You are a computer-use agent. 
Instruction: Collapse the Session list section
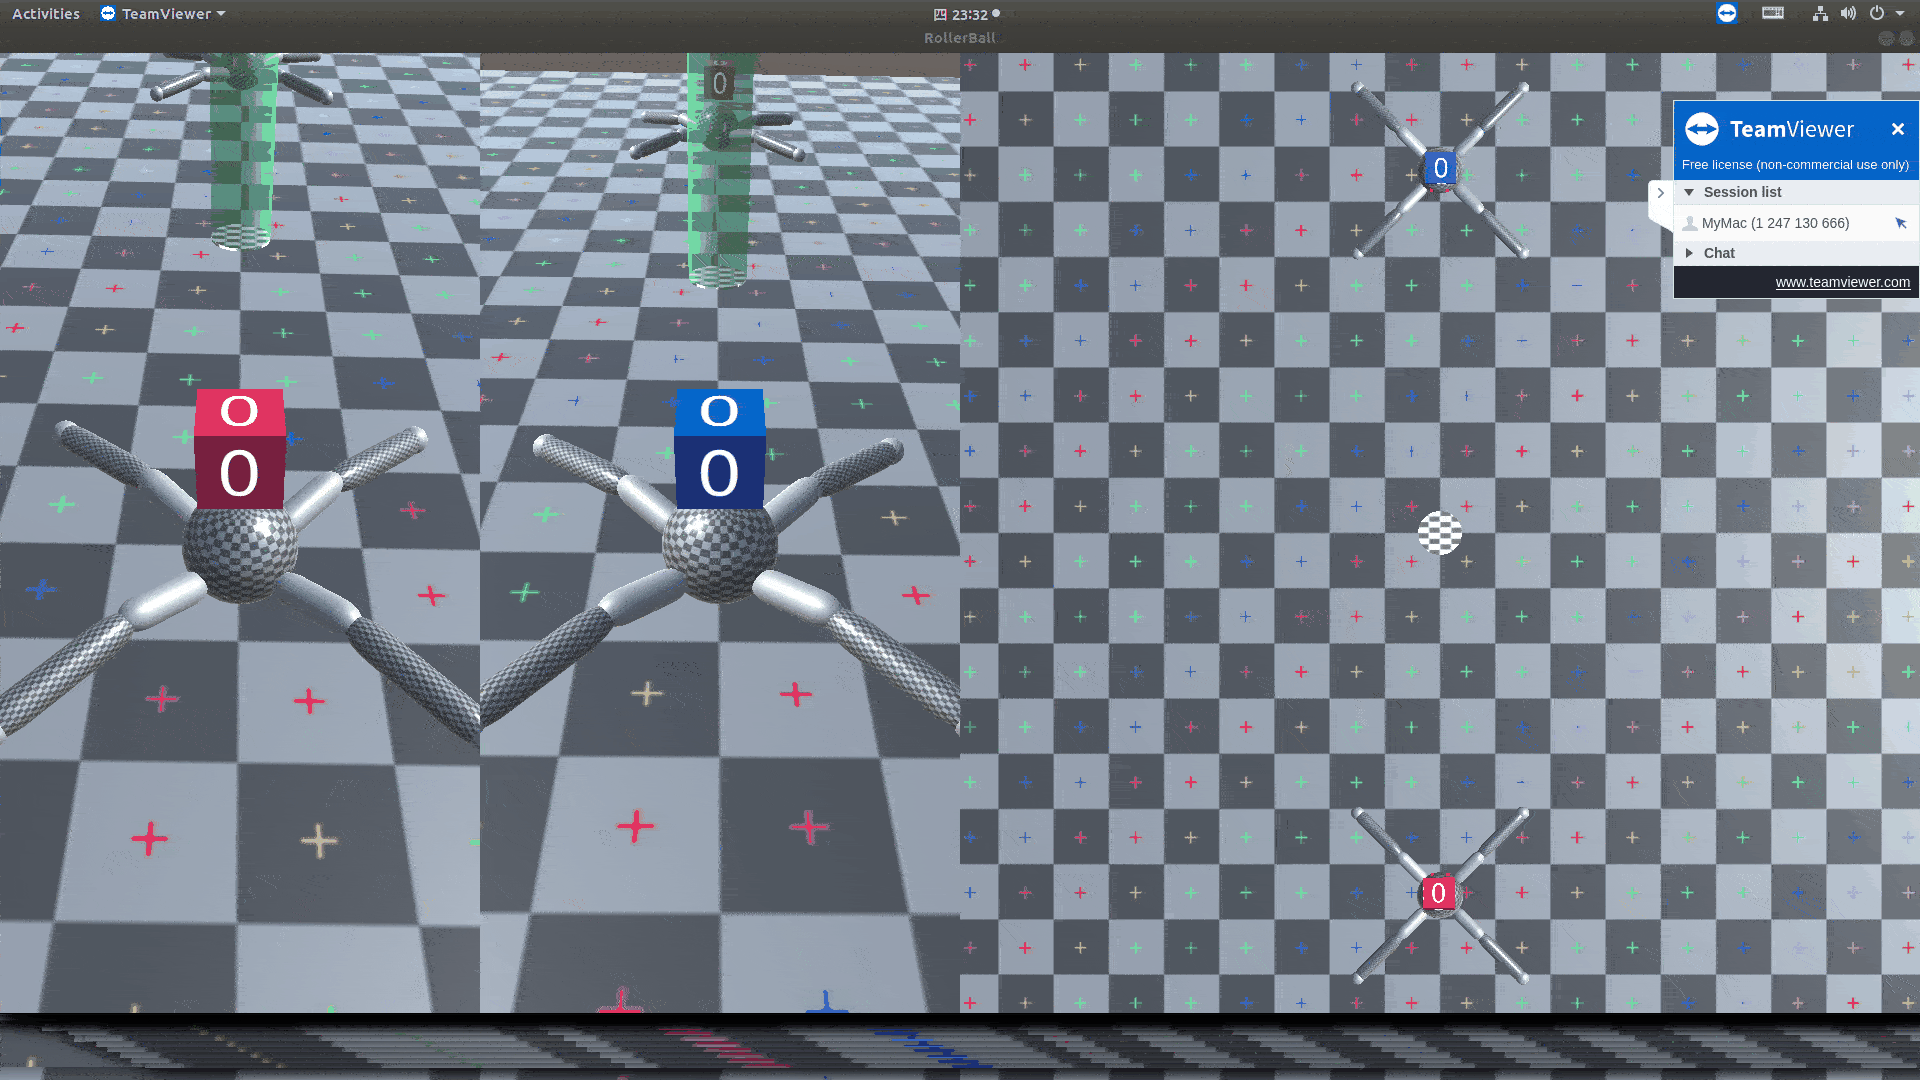[x=1689, y=192]
